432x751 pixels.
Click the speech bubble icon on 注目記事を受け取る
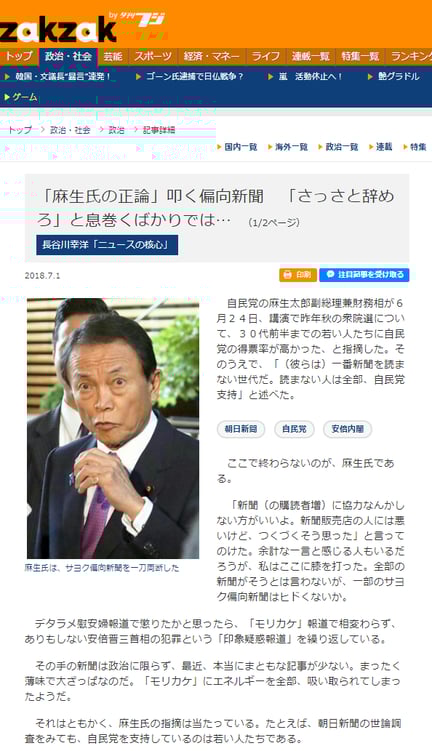tap(330, 274)
